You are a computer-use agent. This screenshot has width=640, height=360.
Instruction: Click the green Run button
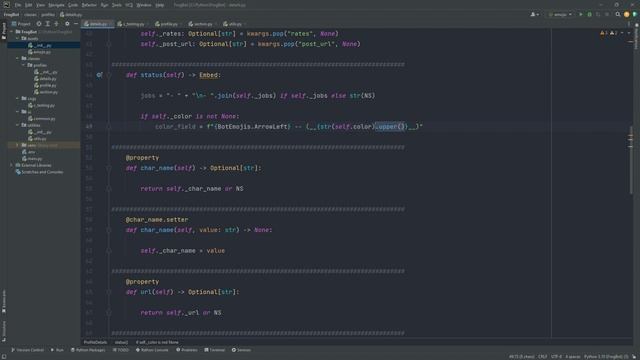tap(580, 14)
